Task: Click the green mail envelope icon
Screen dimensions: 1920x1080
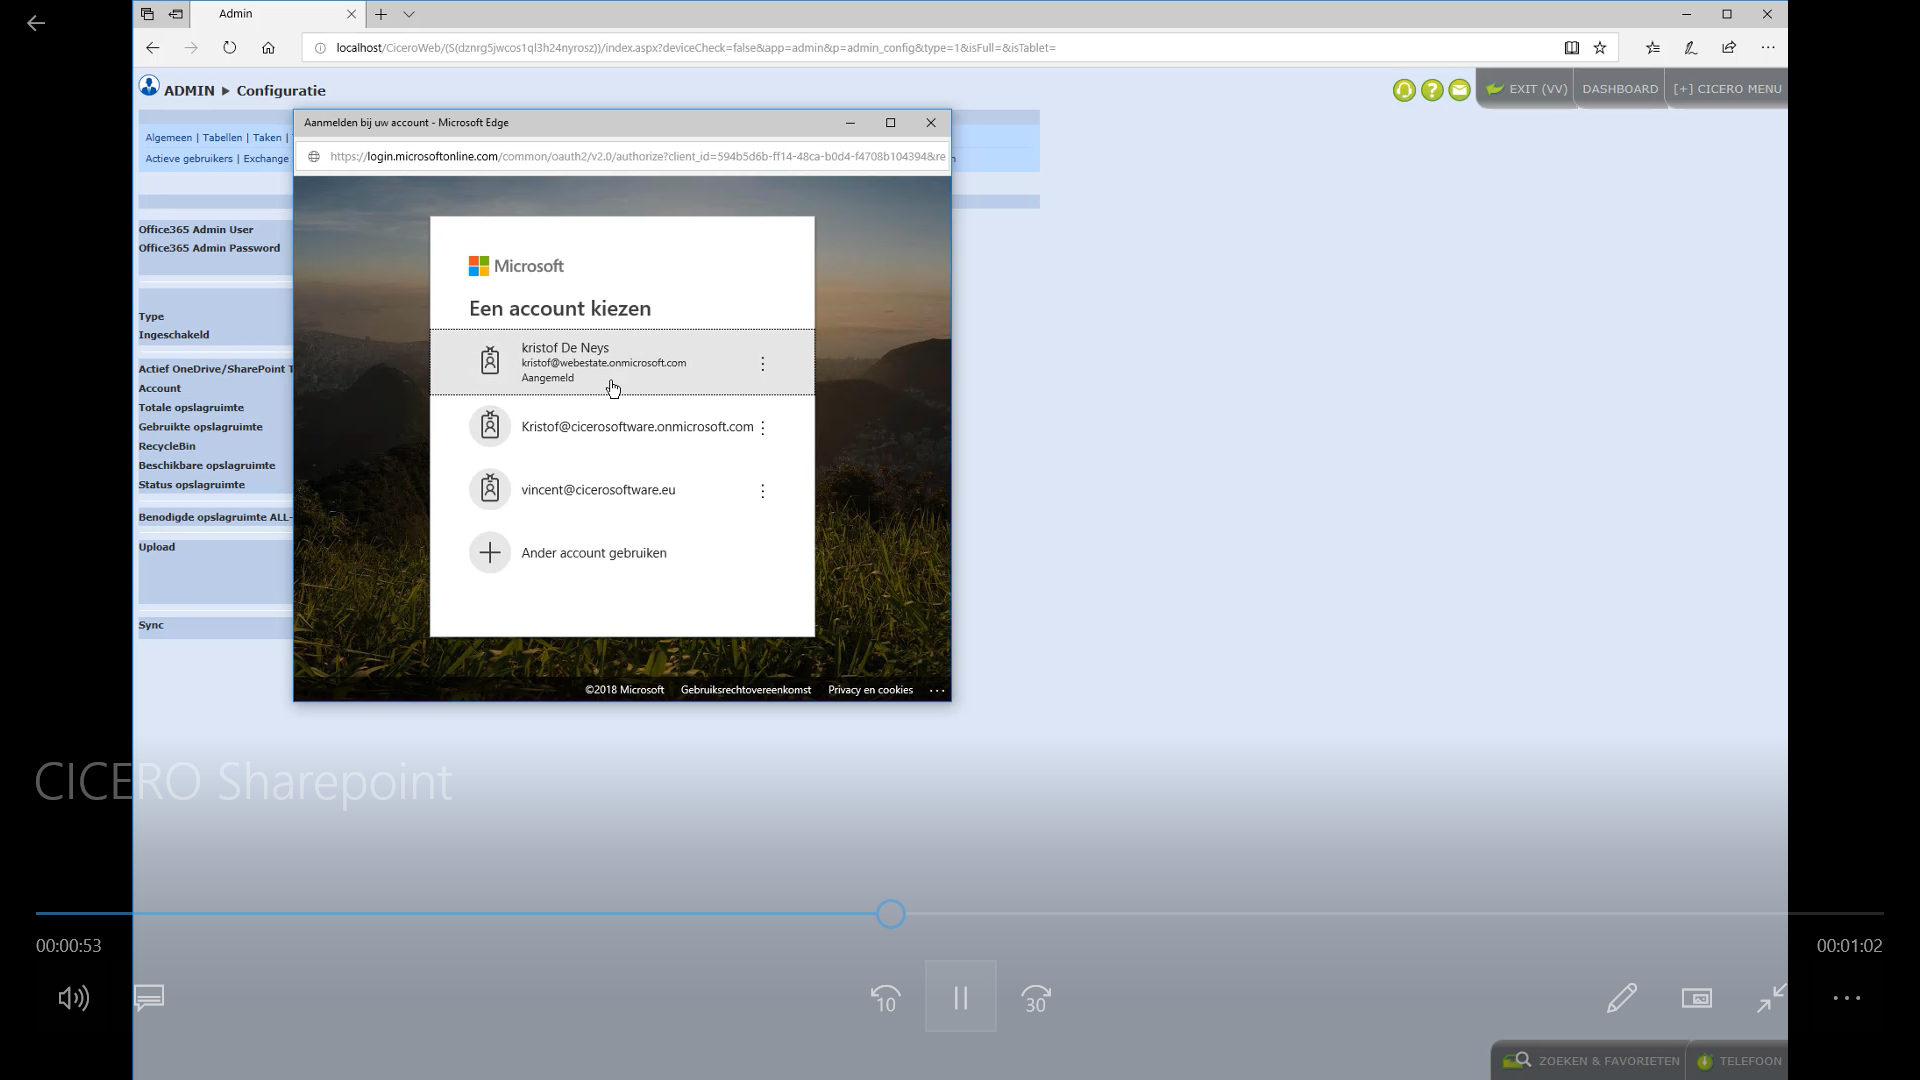Action: point(1460,90)
